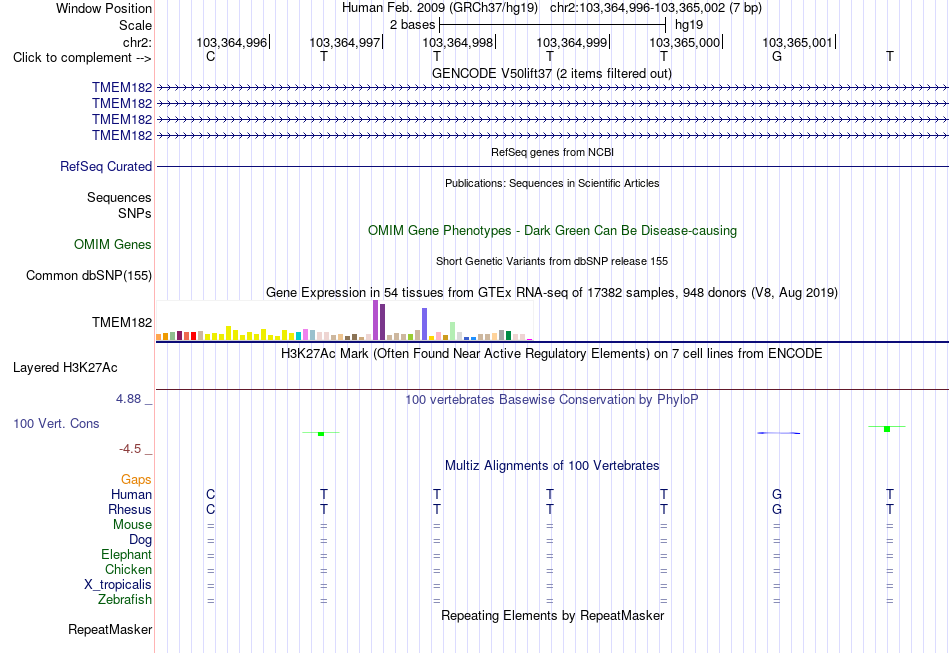Click the G base in the Rhesus row
The height and width of the screenshot is (653, 950).
[x=777, y=509]
